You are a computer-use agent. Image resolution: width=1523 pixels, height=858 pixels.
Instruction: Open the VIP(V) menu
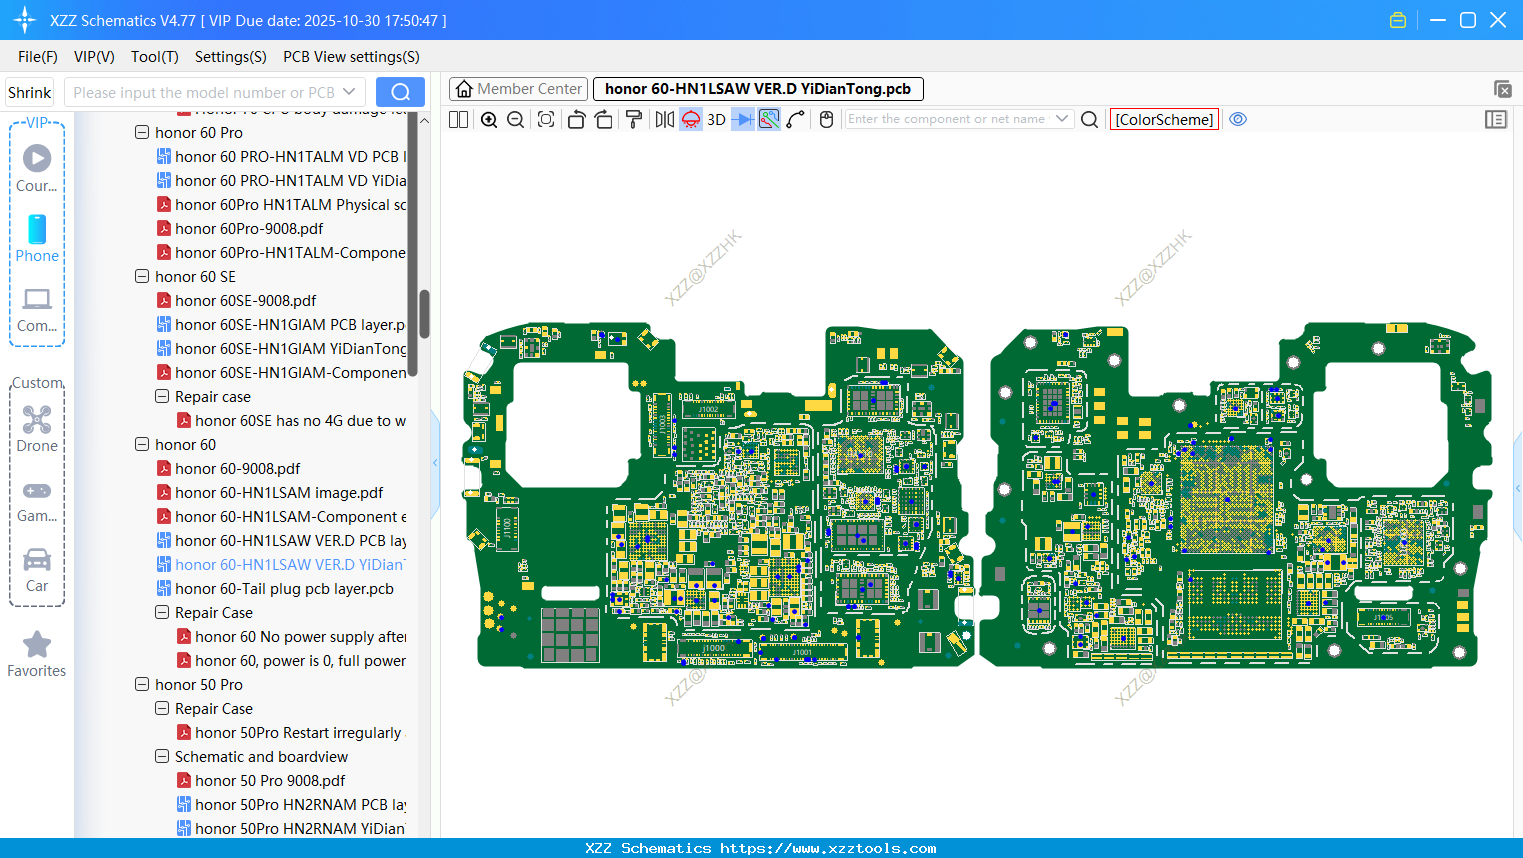click(x=94, y=57)
